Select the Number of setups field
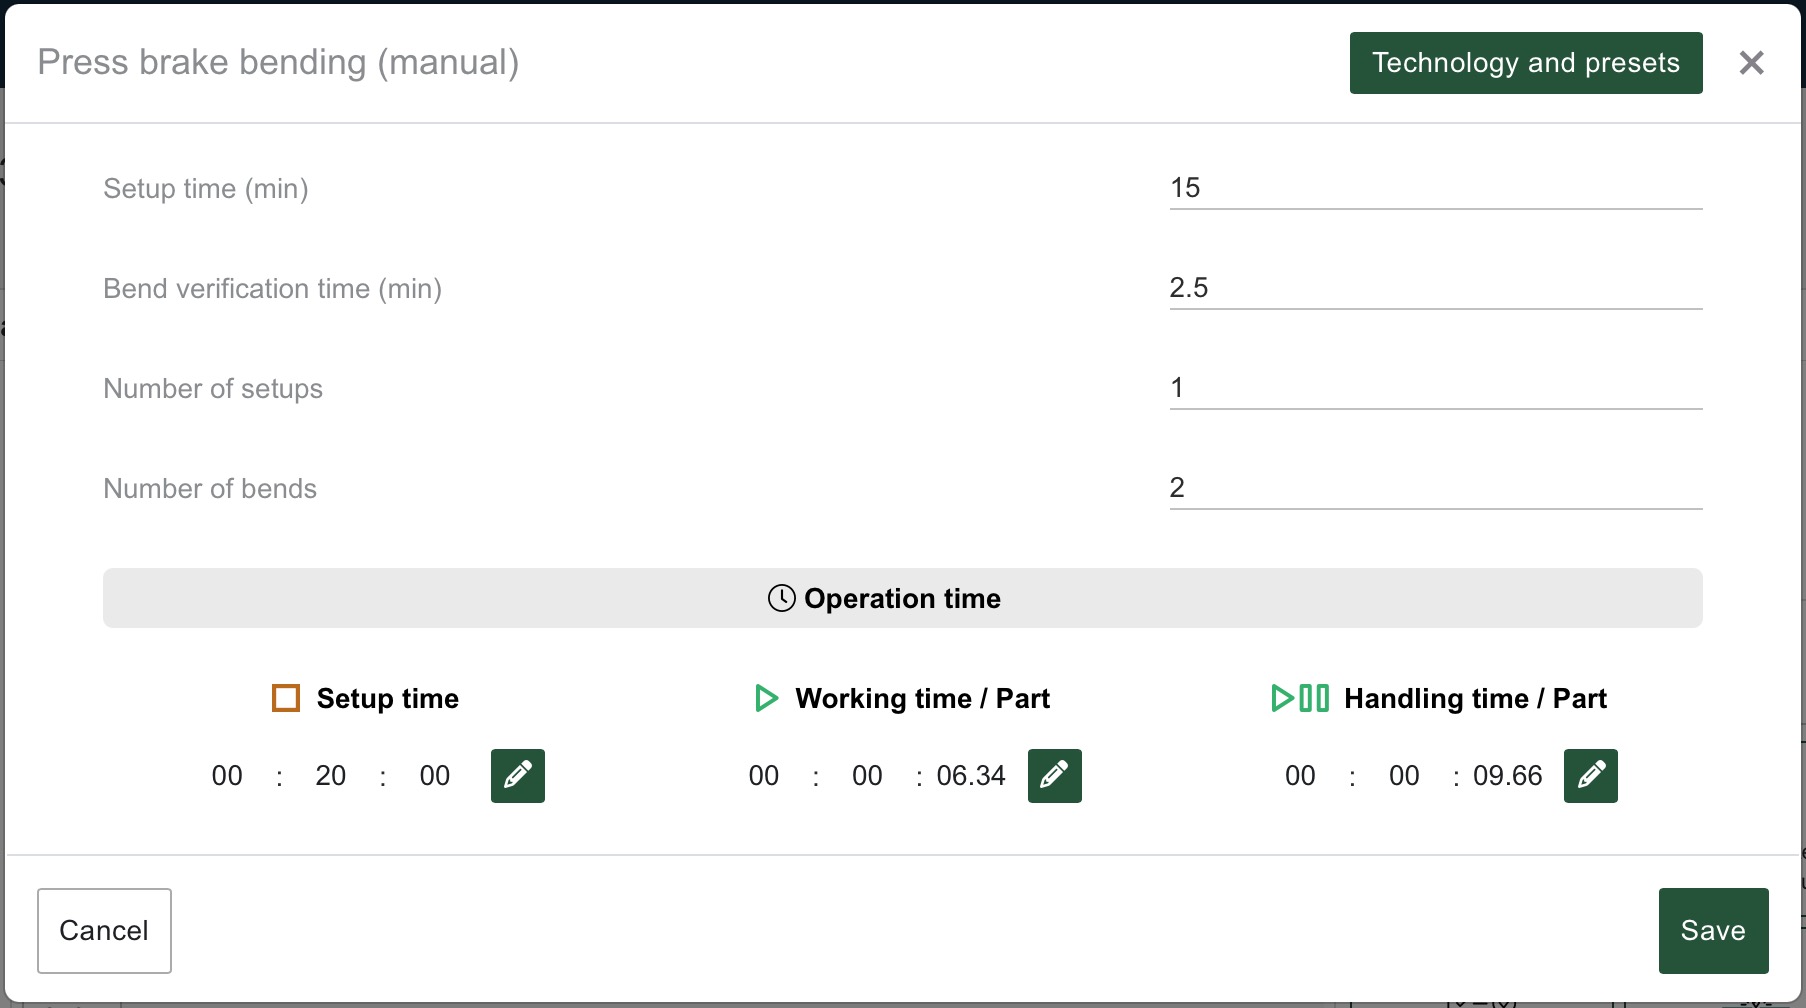This screenshot has width=1806, height=1008. (1435, 388)
